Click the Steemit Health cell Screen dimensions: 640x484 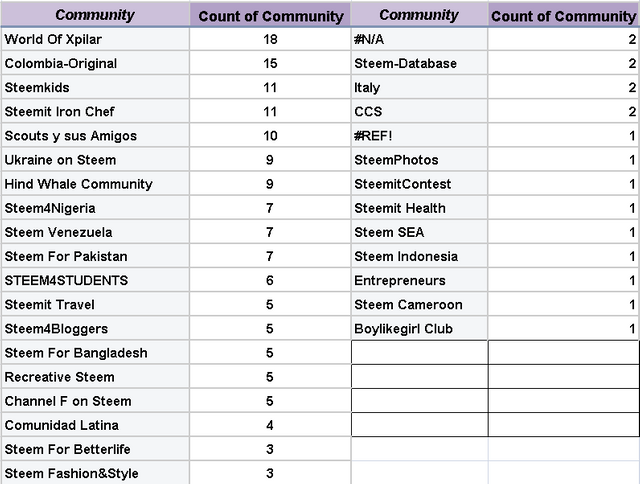pyautogui.click(x=419, y=208)
